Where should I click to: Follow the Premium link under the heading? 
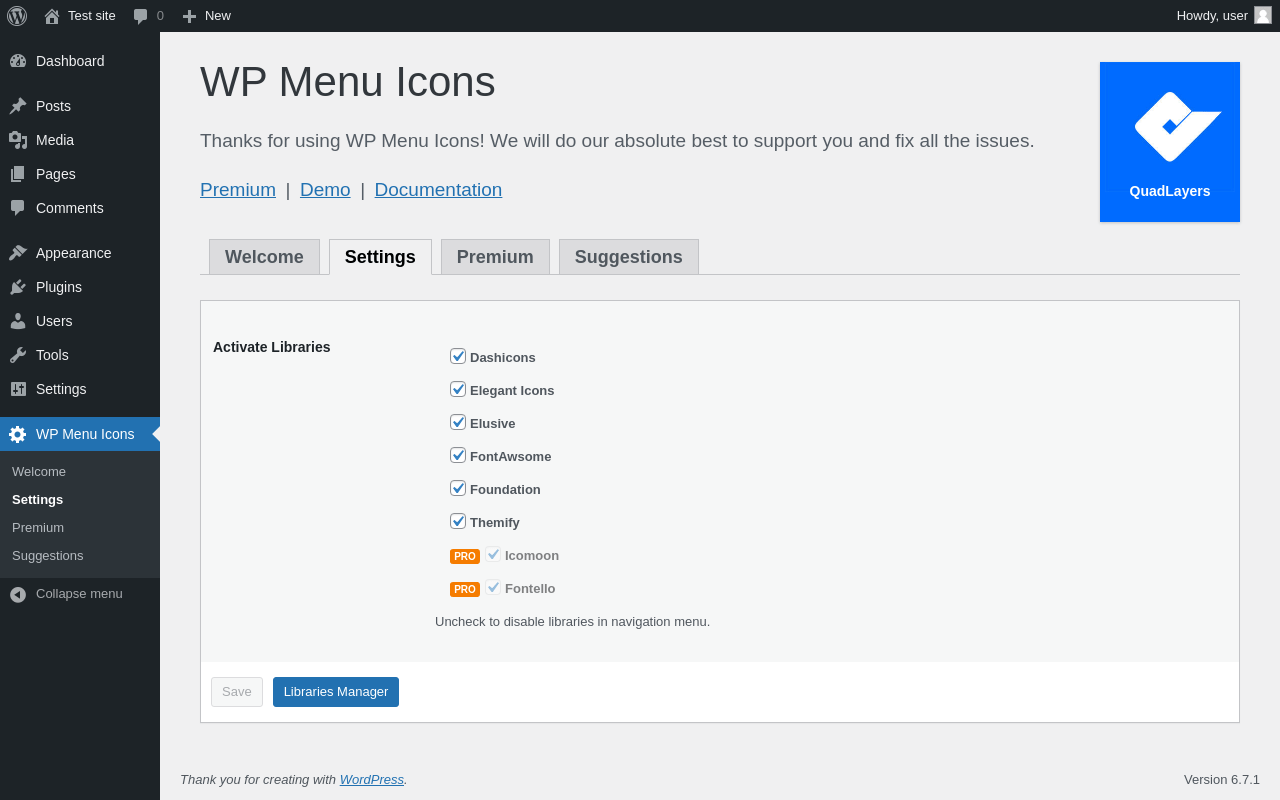click(x=238, y=190)
